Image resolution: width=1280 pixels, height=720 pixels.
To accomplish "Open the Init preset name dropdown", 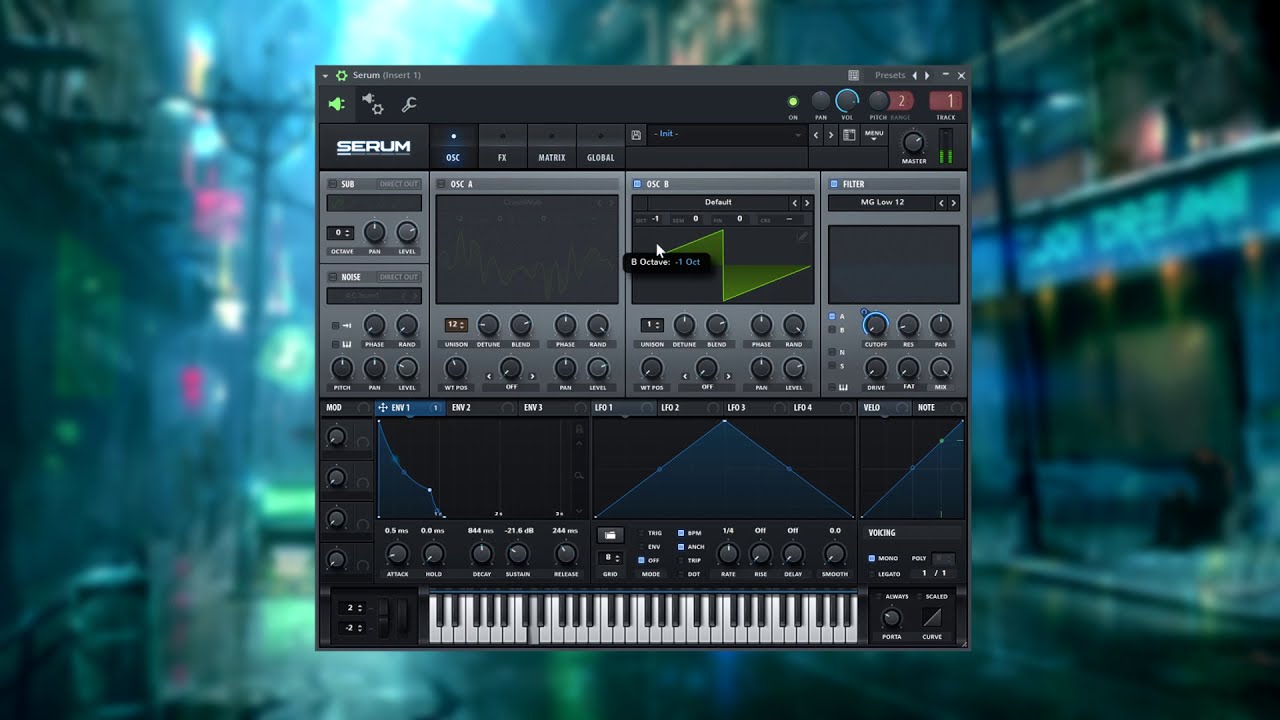I will point(727,134).
